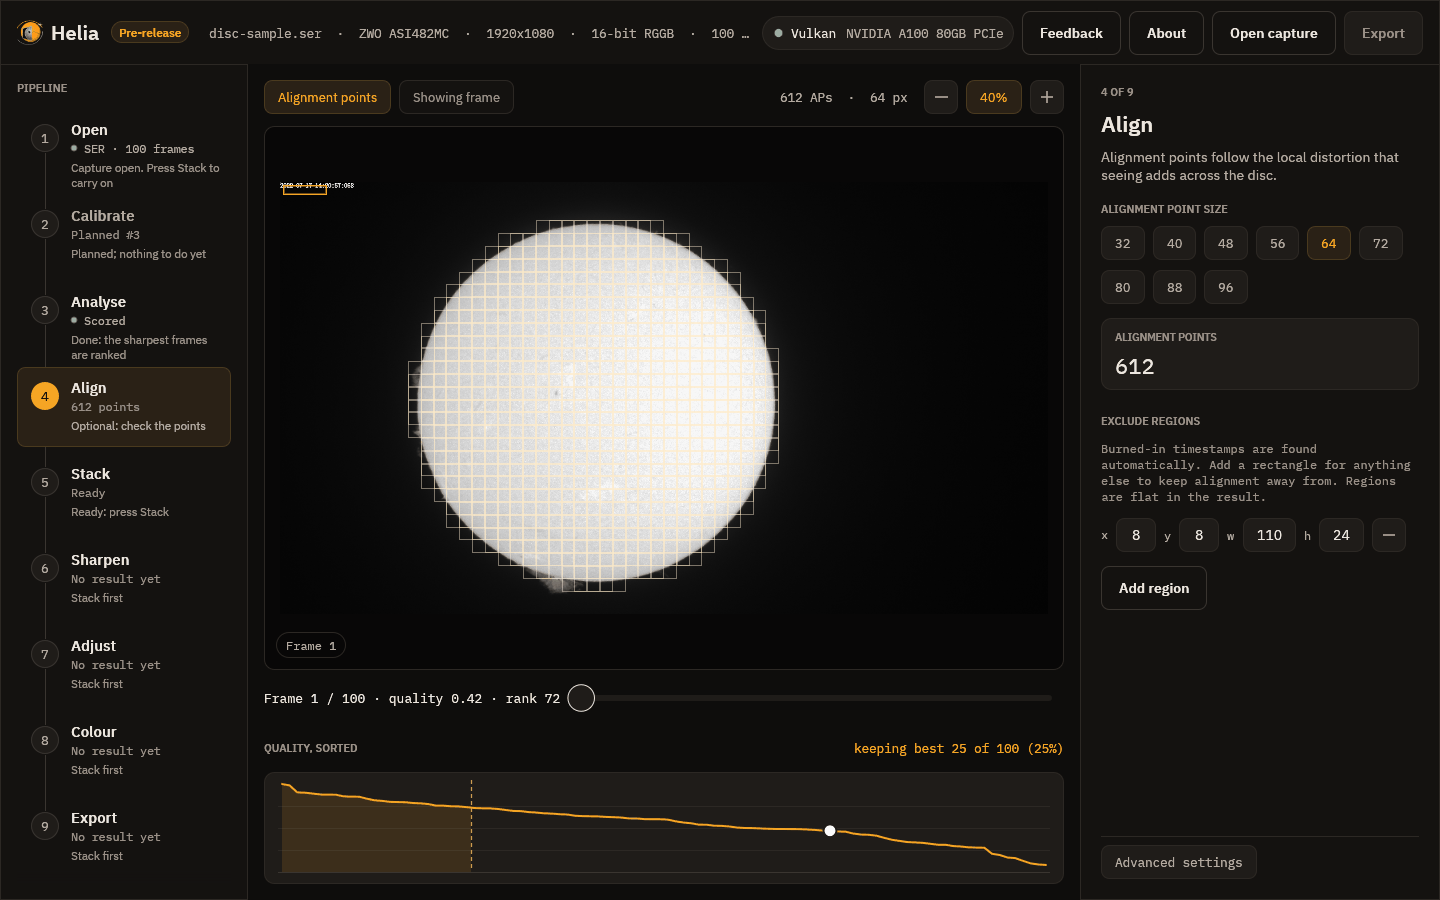Click the frame slider handle
The image size is (1440, 900).
point(581,698)
